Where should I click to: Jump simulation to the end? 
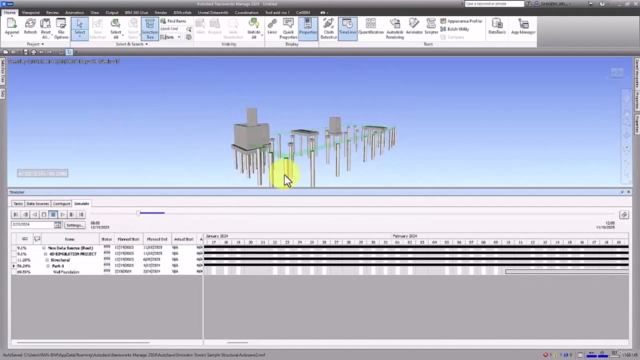tap(81, 214)
